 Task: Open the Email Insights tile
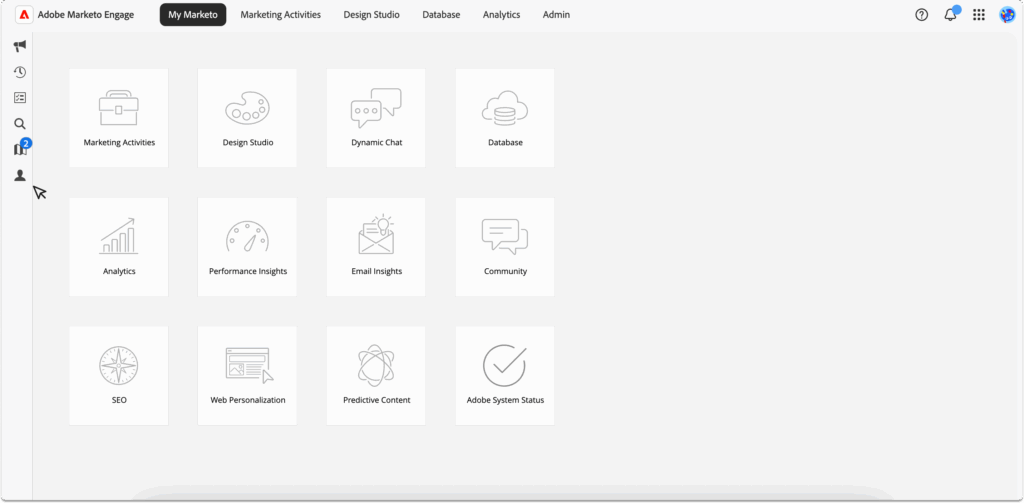click(x=376, y=247)
